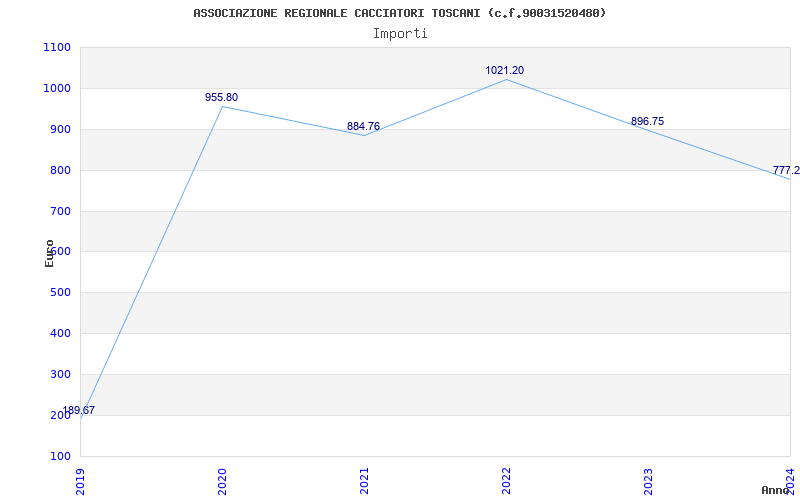Click the x-axis year label 2023
This screenshot has height=500, width=800.
(648, 481)
